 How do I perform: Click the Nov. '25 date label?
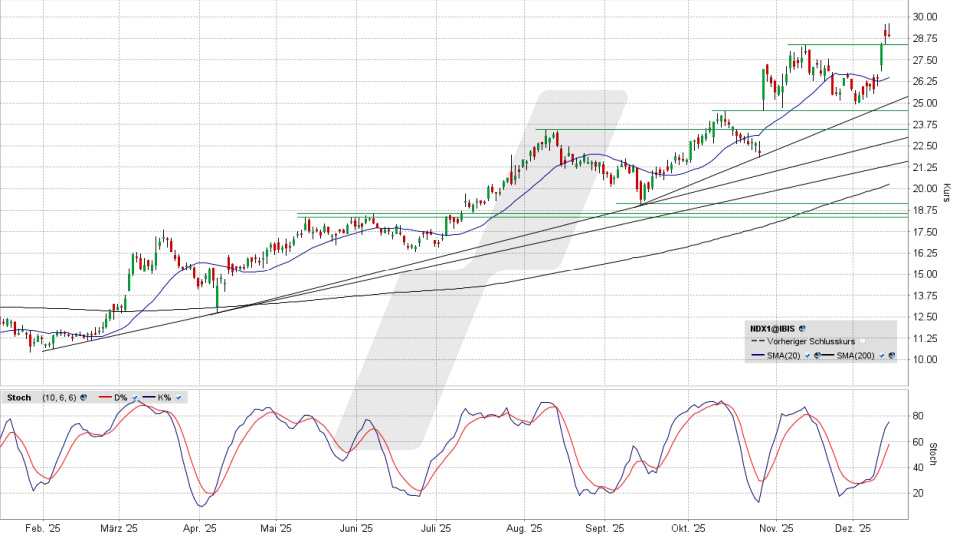(776, 528)
